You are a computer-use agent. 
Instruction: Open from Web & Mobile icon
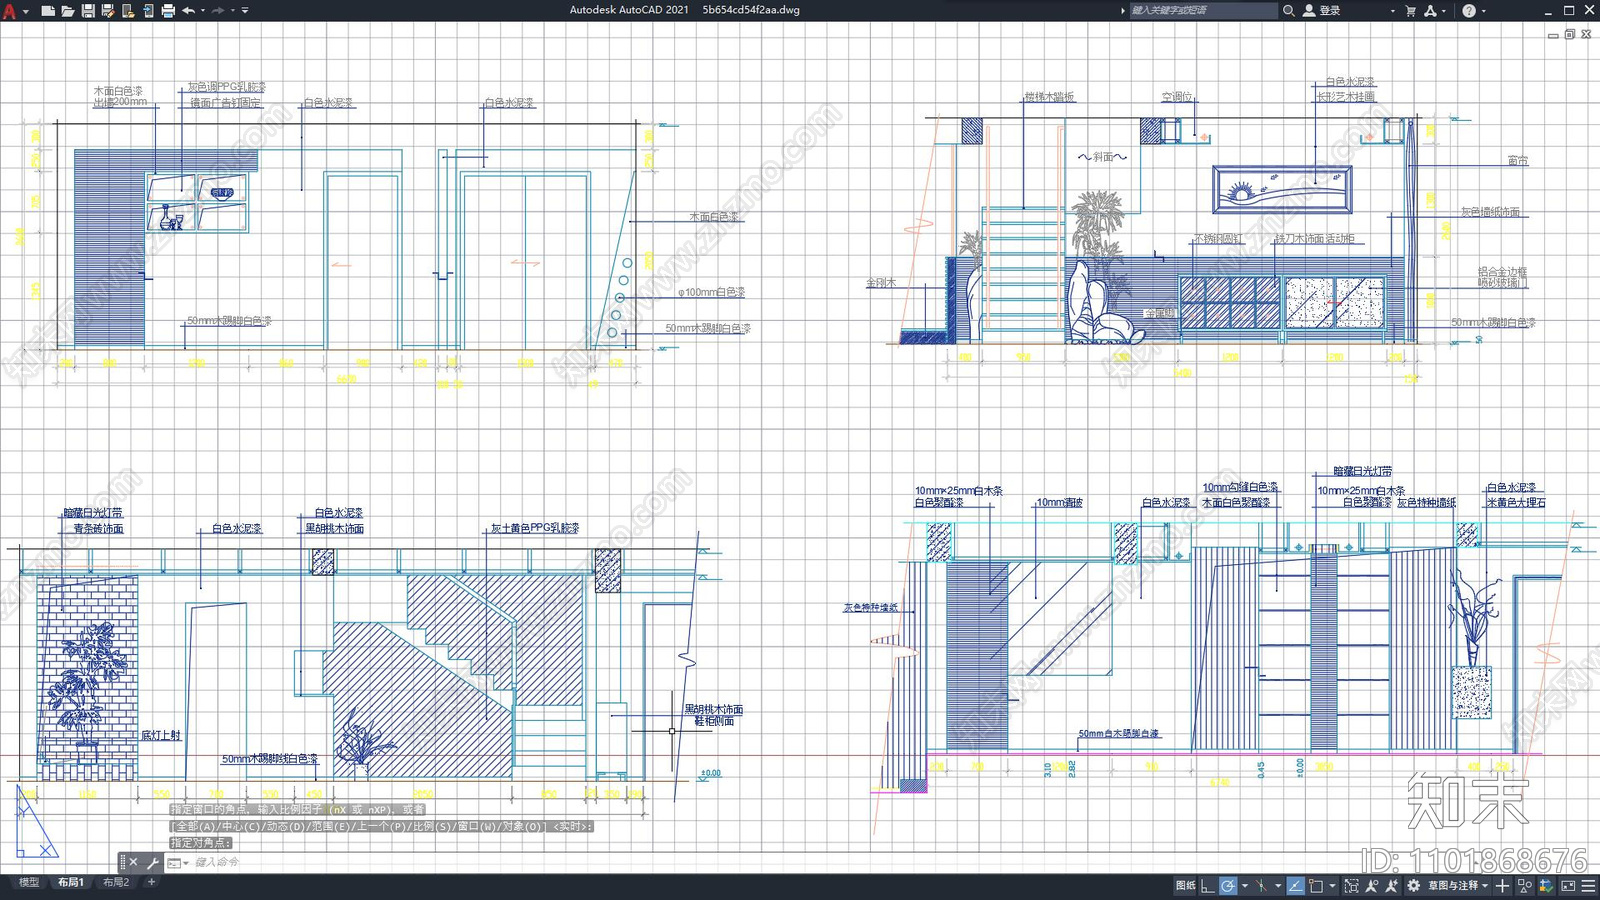tap(127, 11)
